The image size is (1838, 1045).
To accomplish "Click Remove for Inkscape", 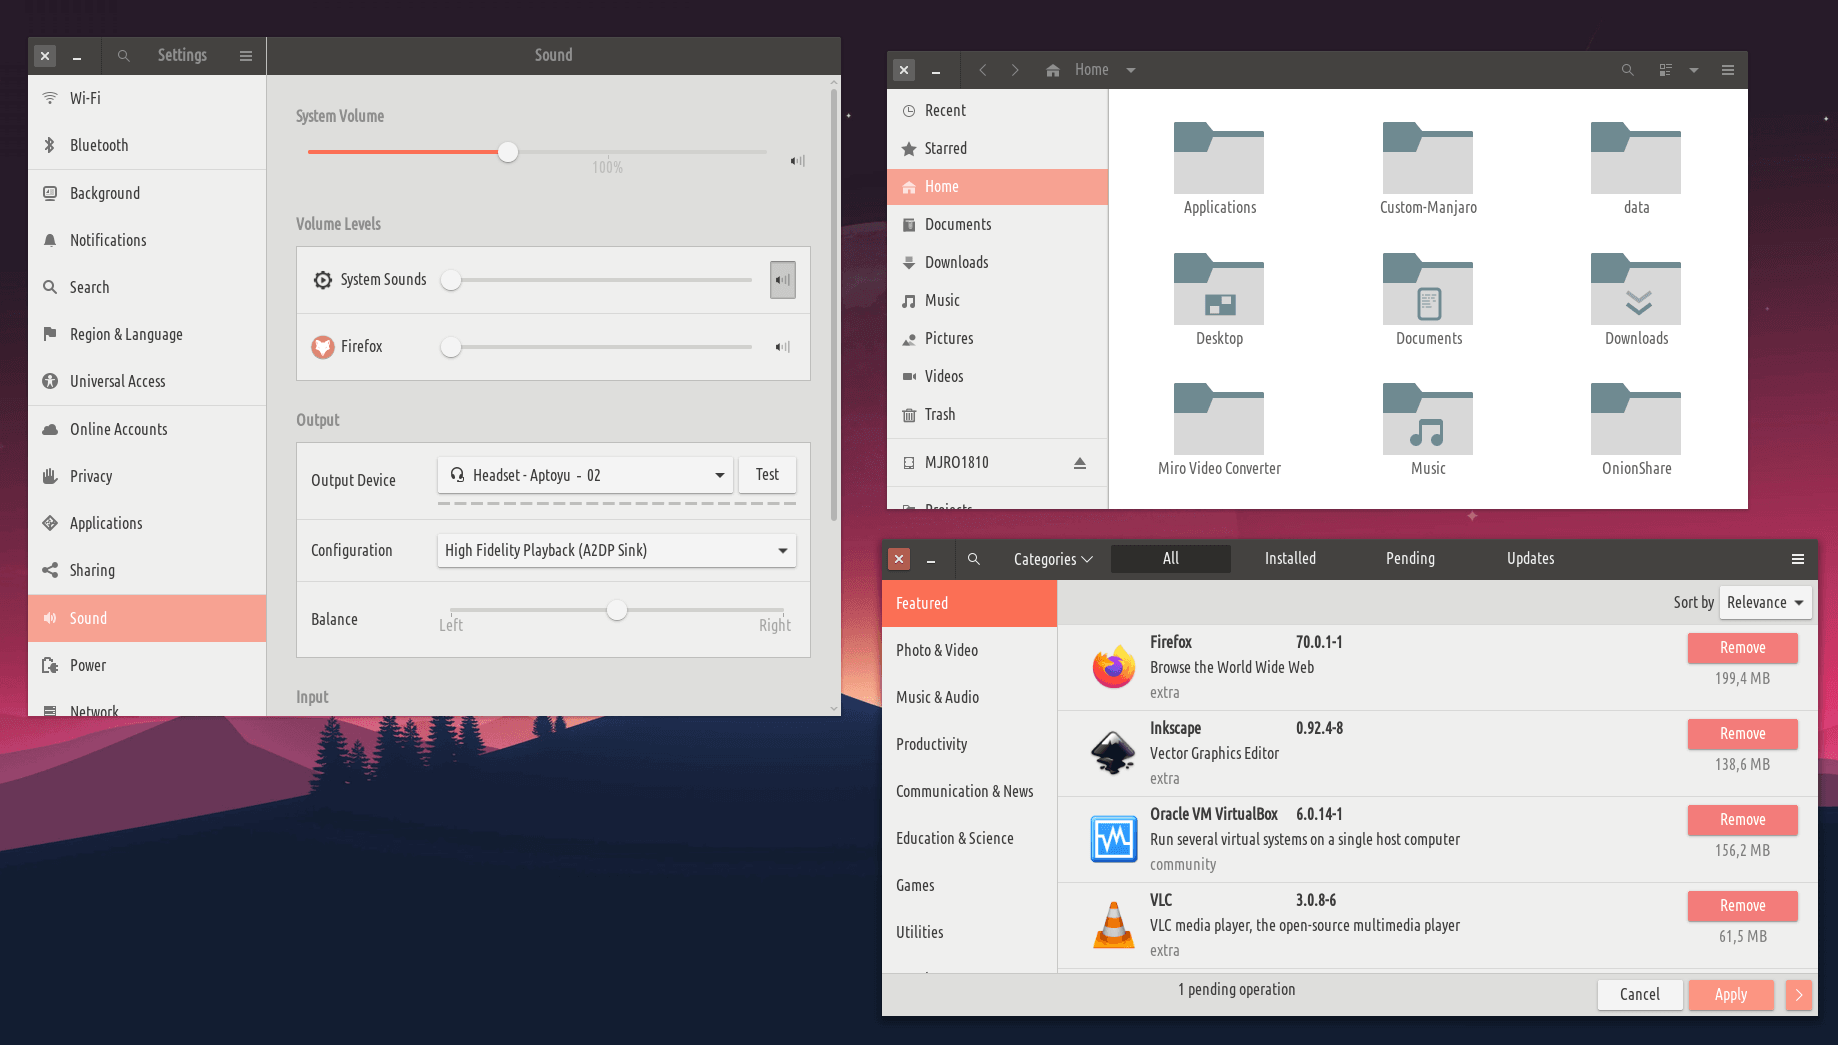I will coord(1742,734).
